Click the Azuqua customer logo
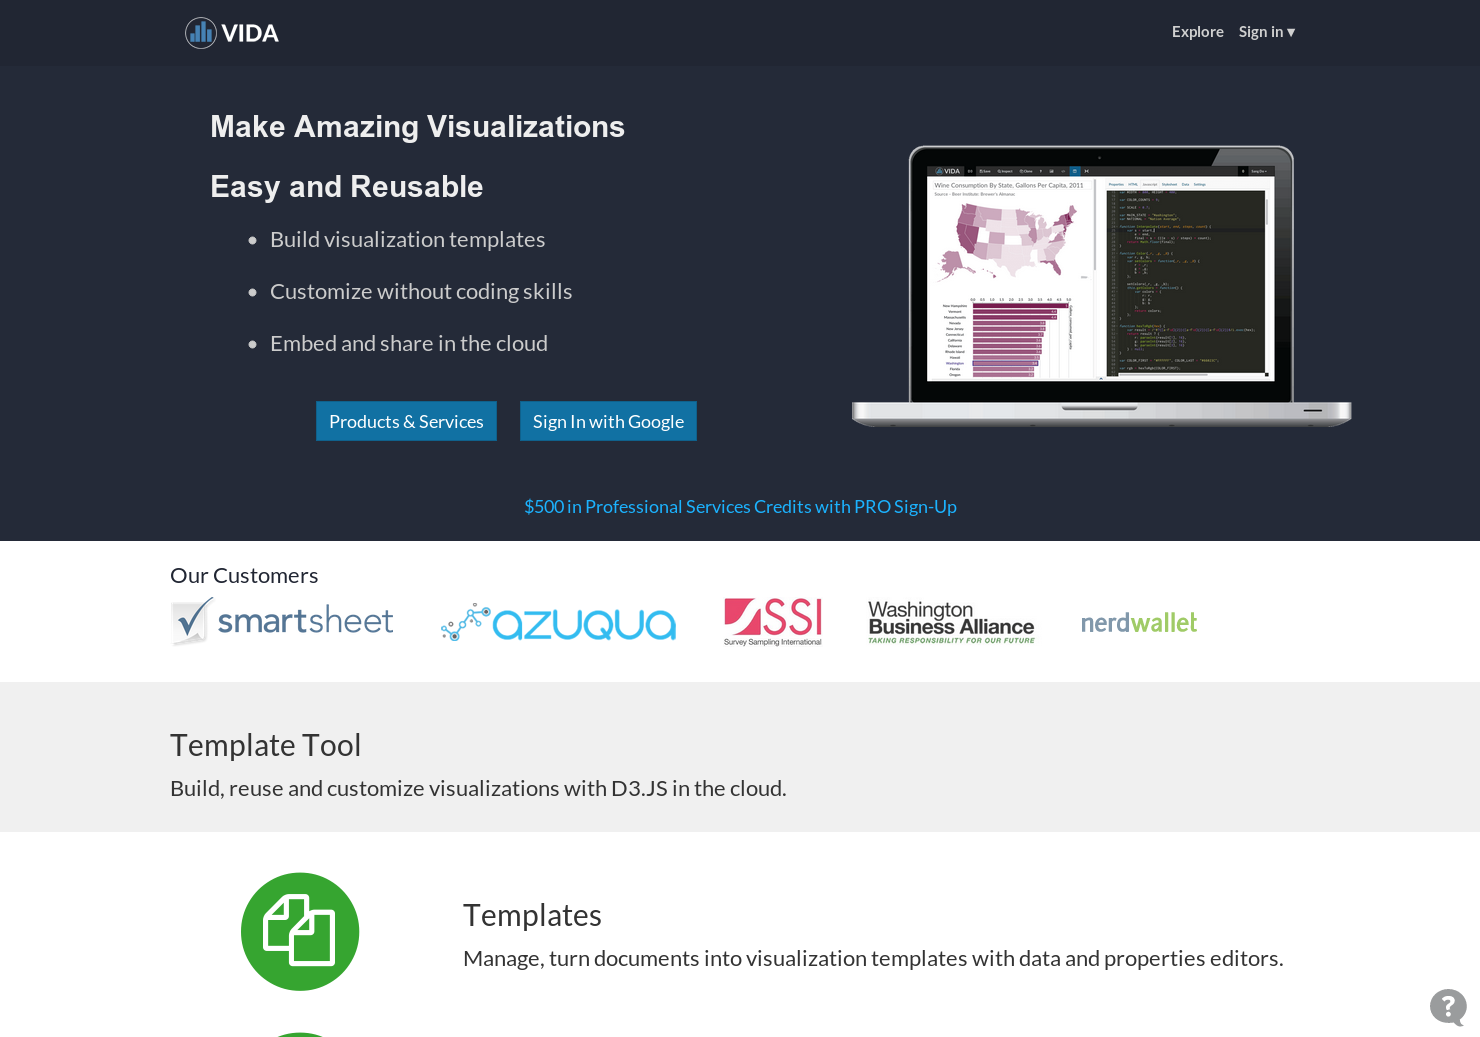Screen dimensions: 1480x1037 pos(559,623)
